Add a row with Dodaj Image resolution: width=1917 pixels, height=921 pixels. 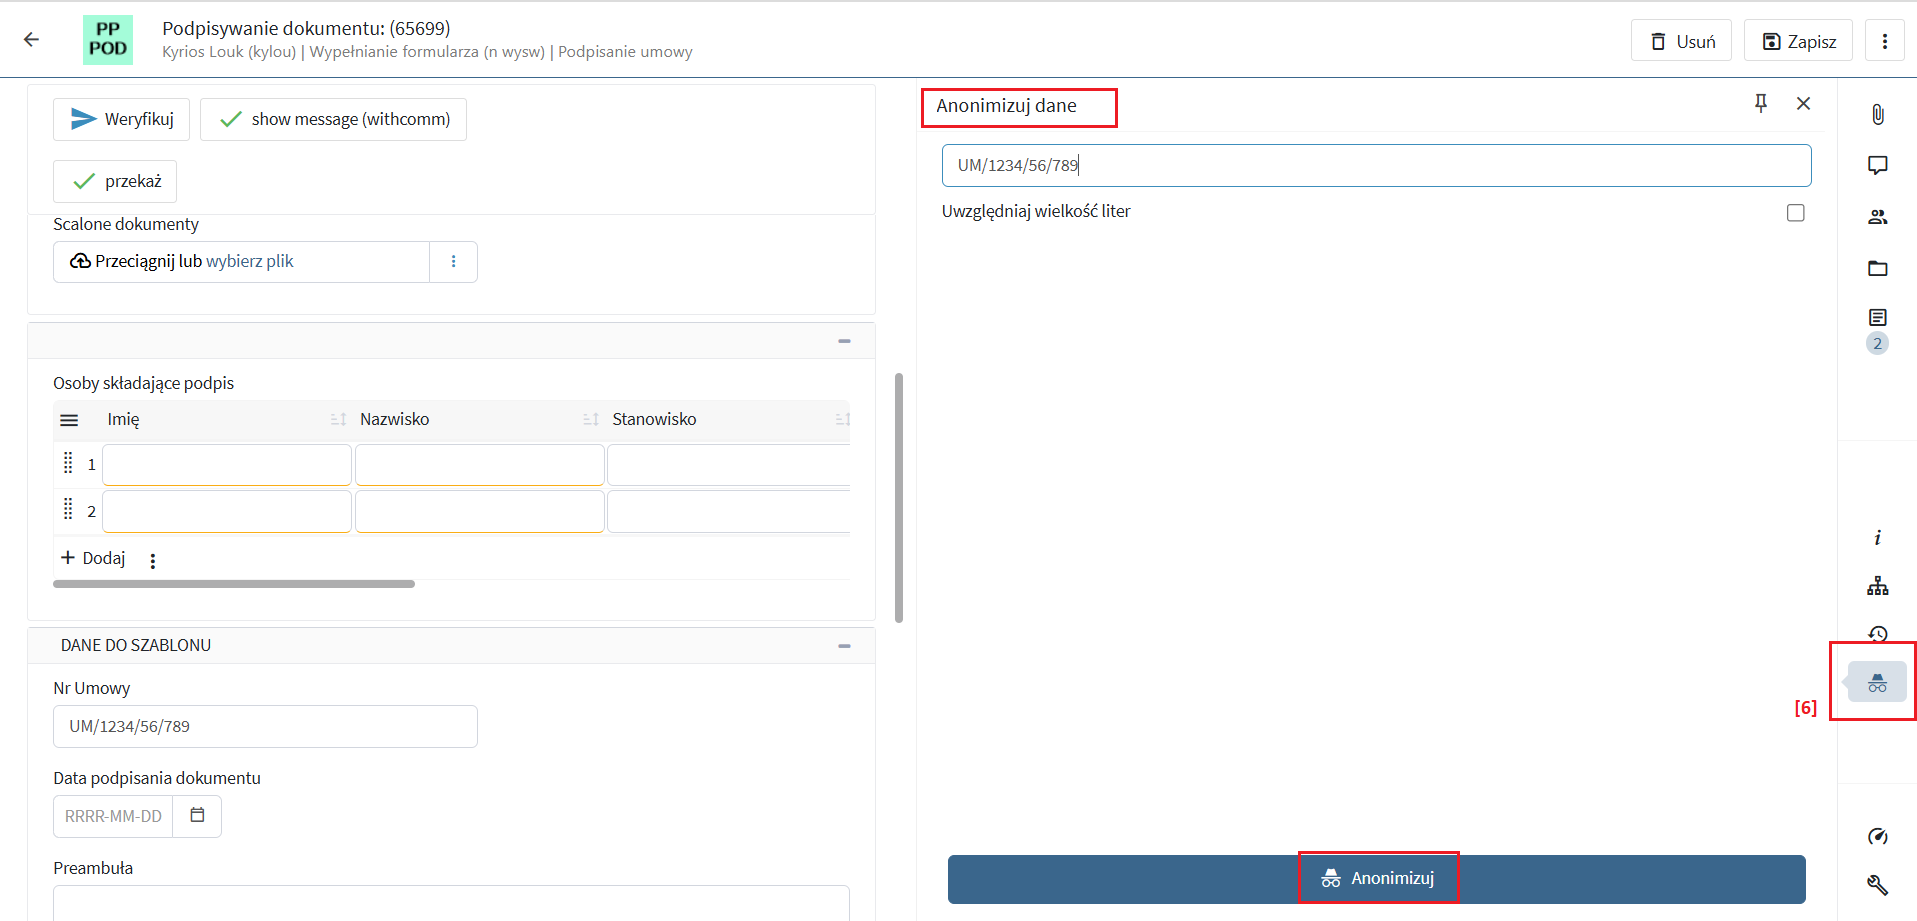coord(93,558)
